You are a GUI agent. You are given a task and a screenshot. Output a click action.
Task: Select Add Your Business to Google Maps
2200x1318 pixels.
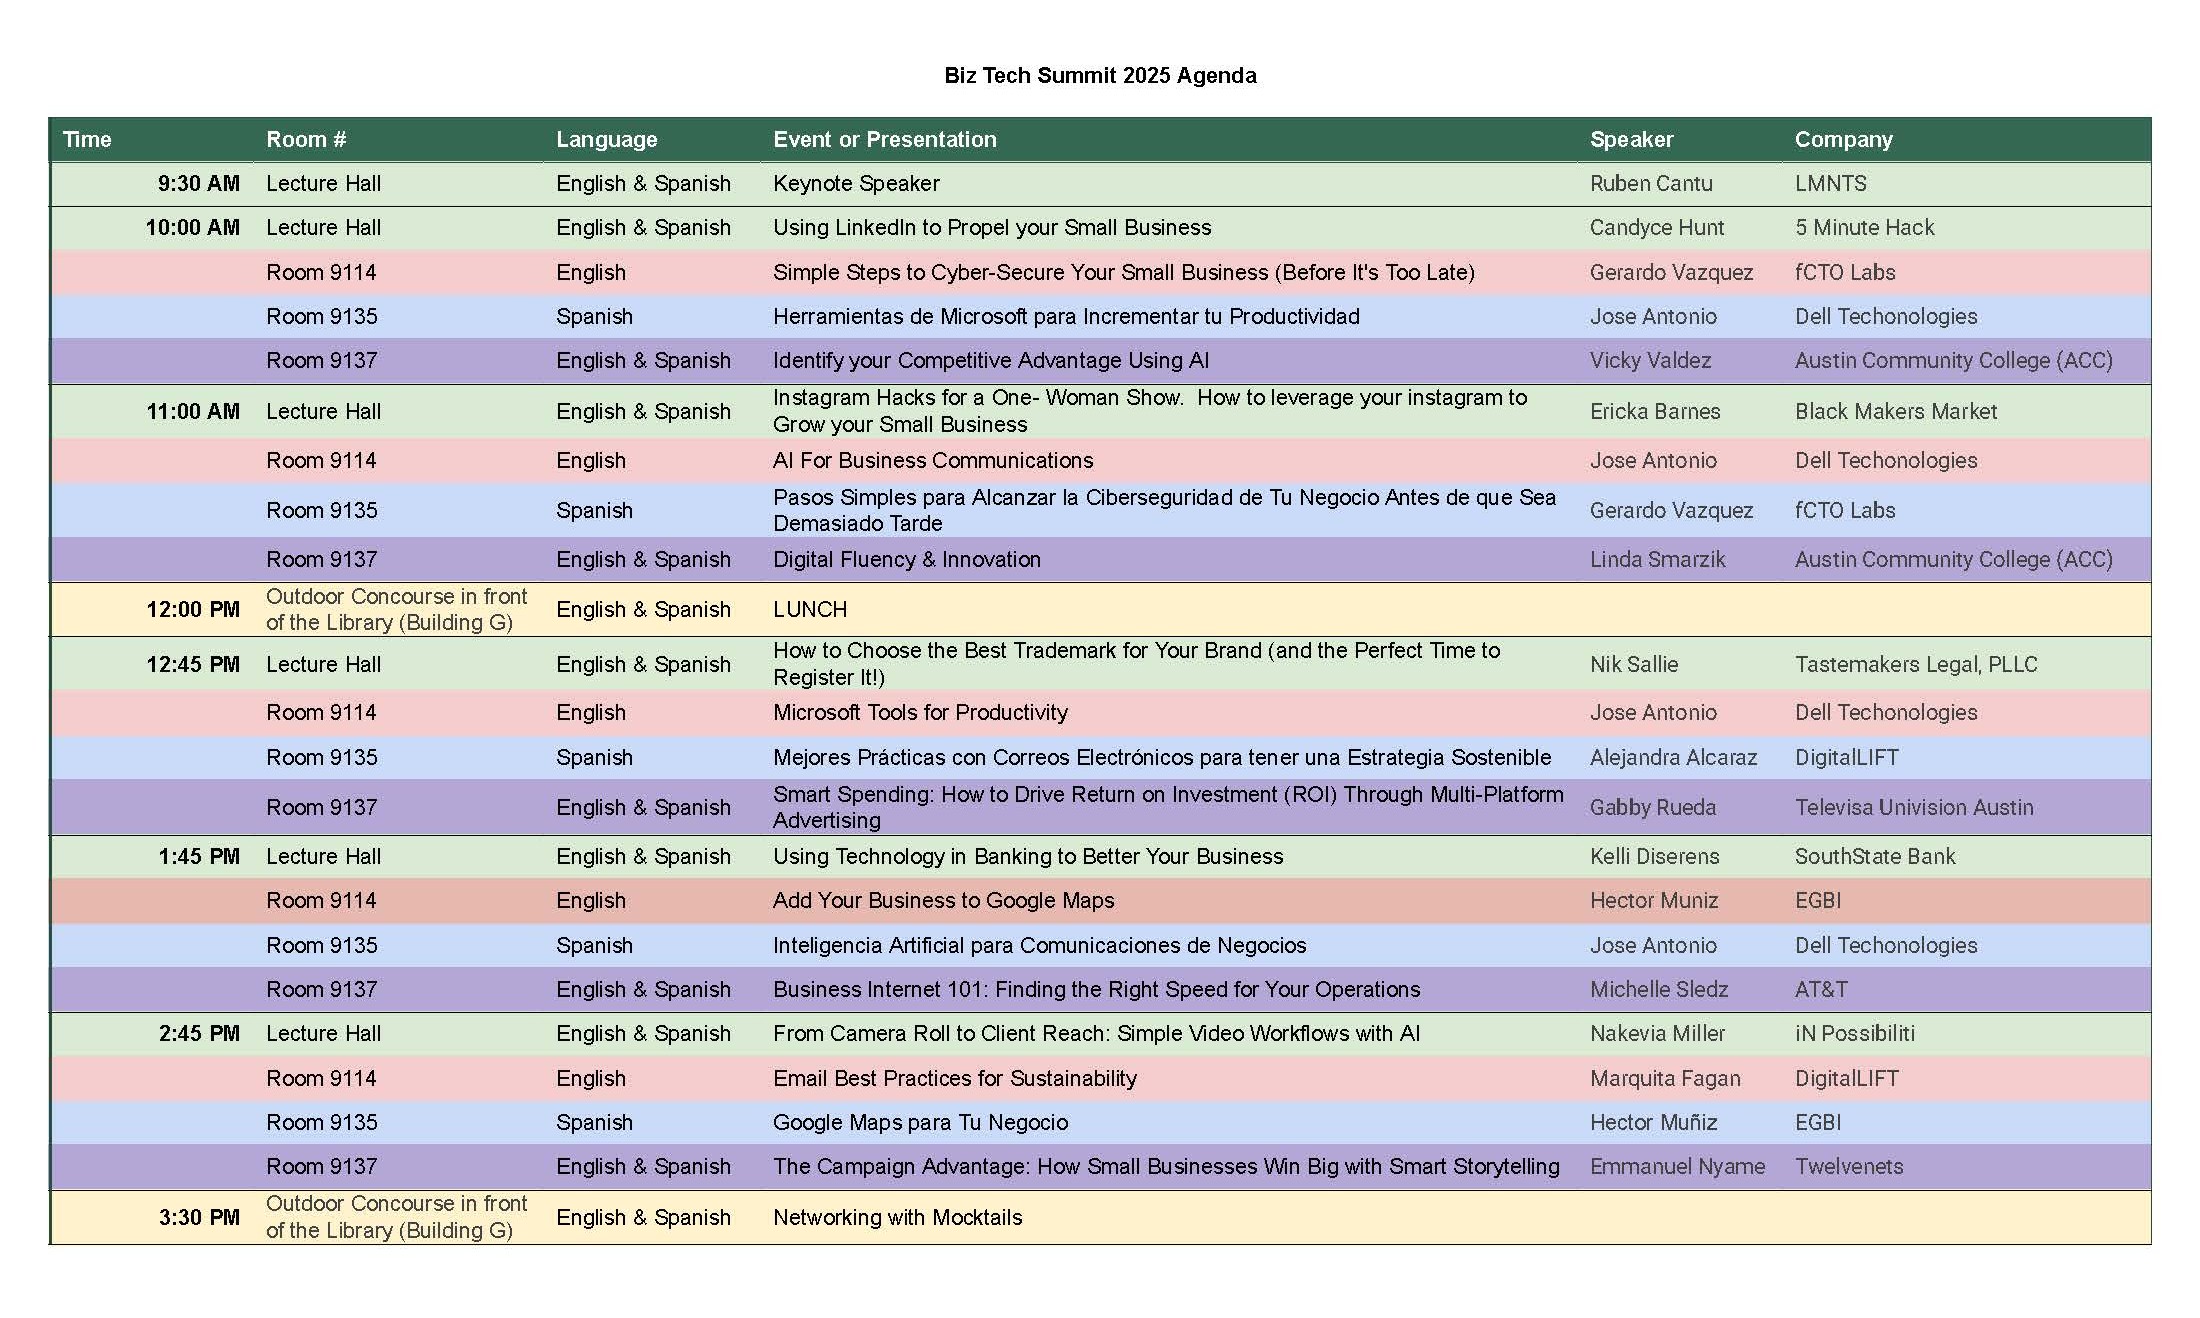(943, 901)
